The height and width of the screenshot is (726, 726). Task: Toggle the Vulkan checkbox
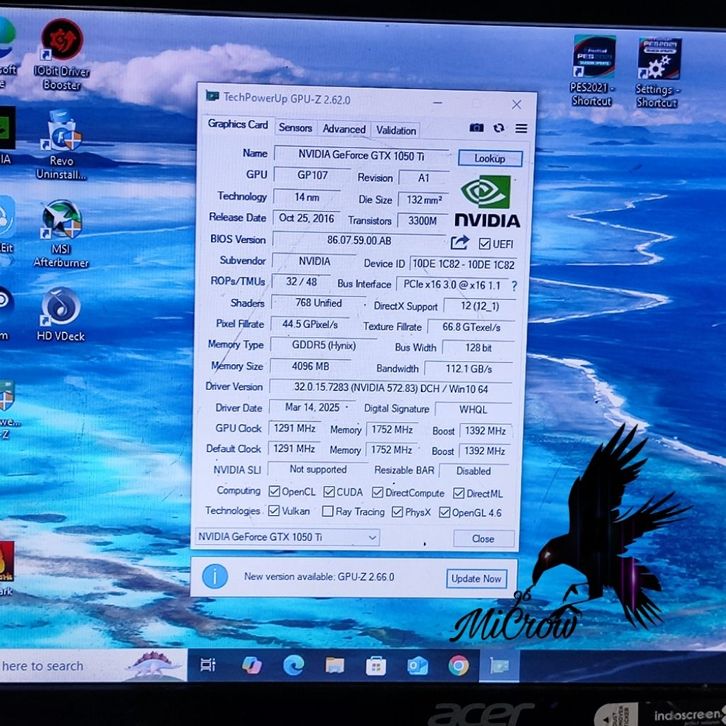(274, 511)
